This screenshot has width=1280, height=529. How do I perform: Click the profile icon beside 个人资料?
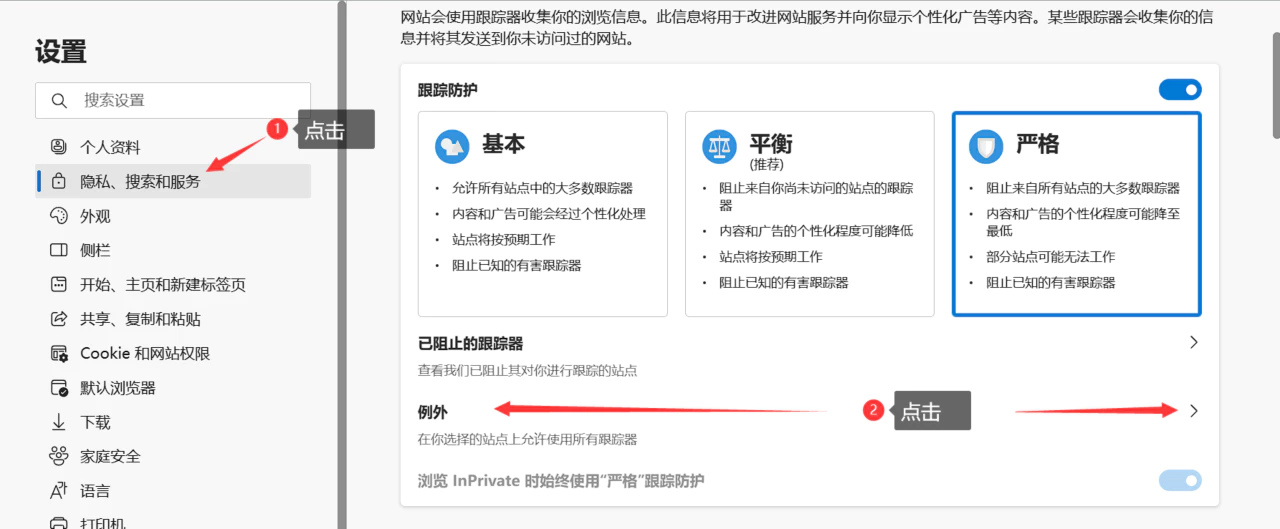59,147
